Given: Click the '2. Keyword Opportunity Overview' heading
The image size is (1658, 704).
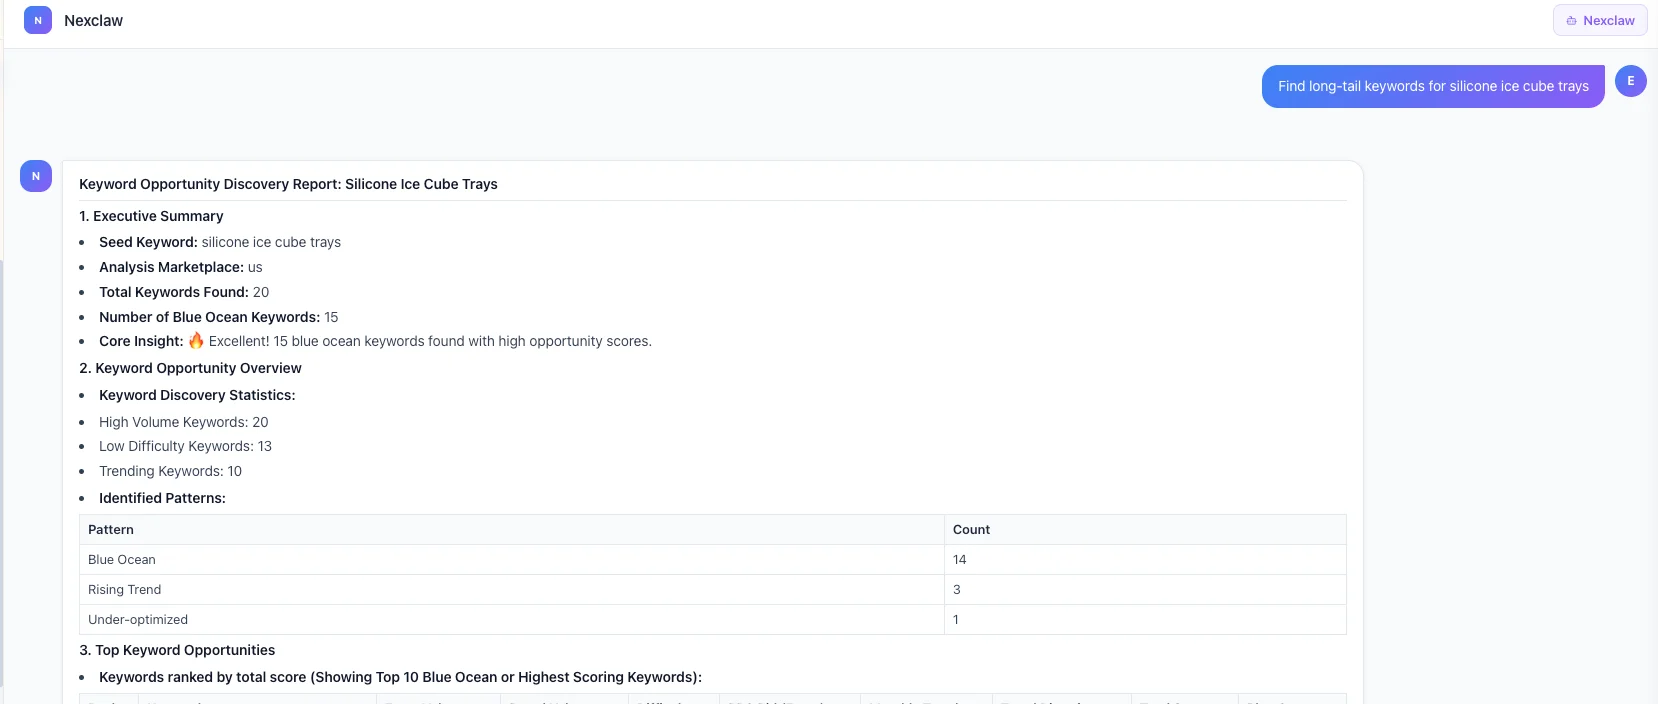Looking at the screenshot, I should [x=190, y=368].
